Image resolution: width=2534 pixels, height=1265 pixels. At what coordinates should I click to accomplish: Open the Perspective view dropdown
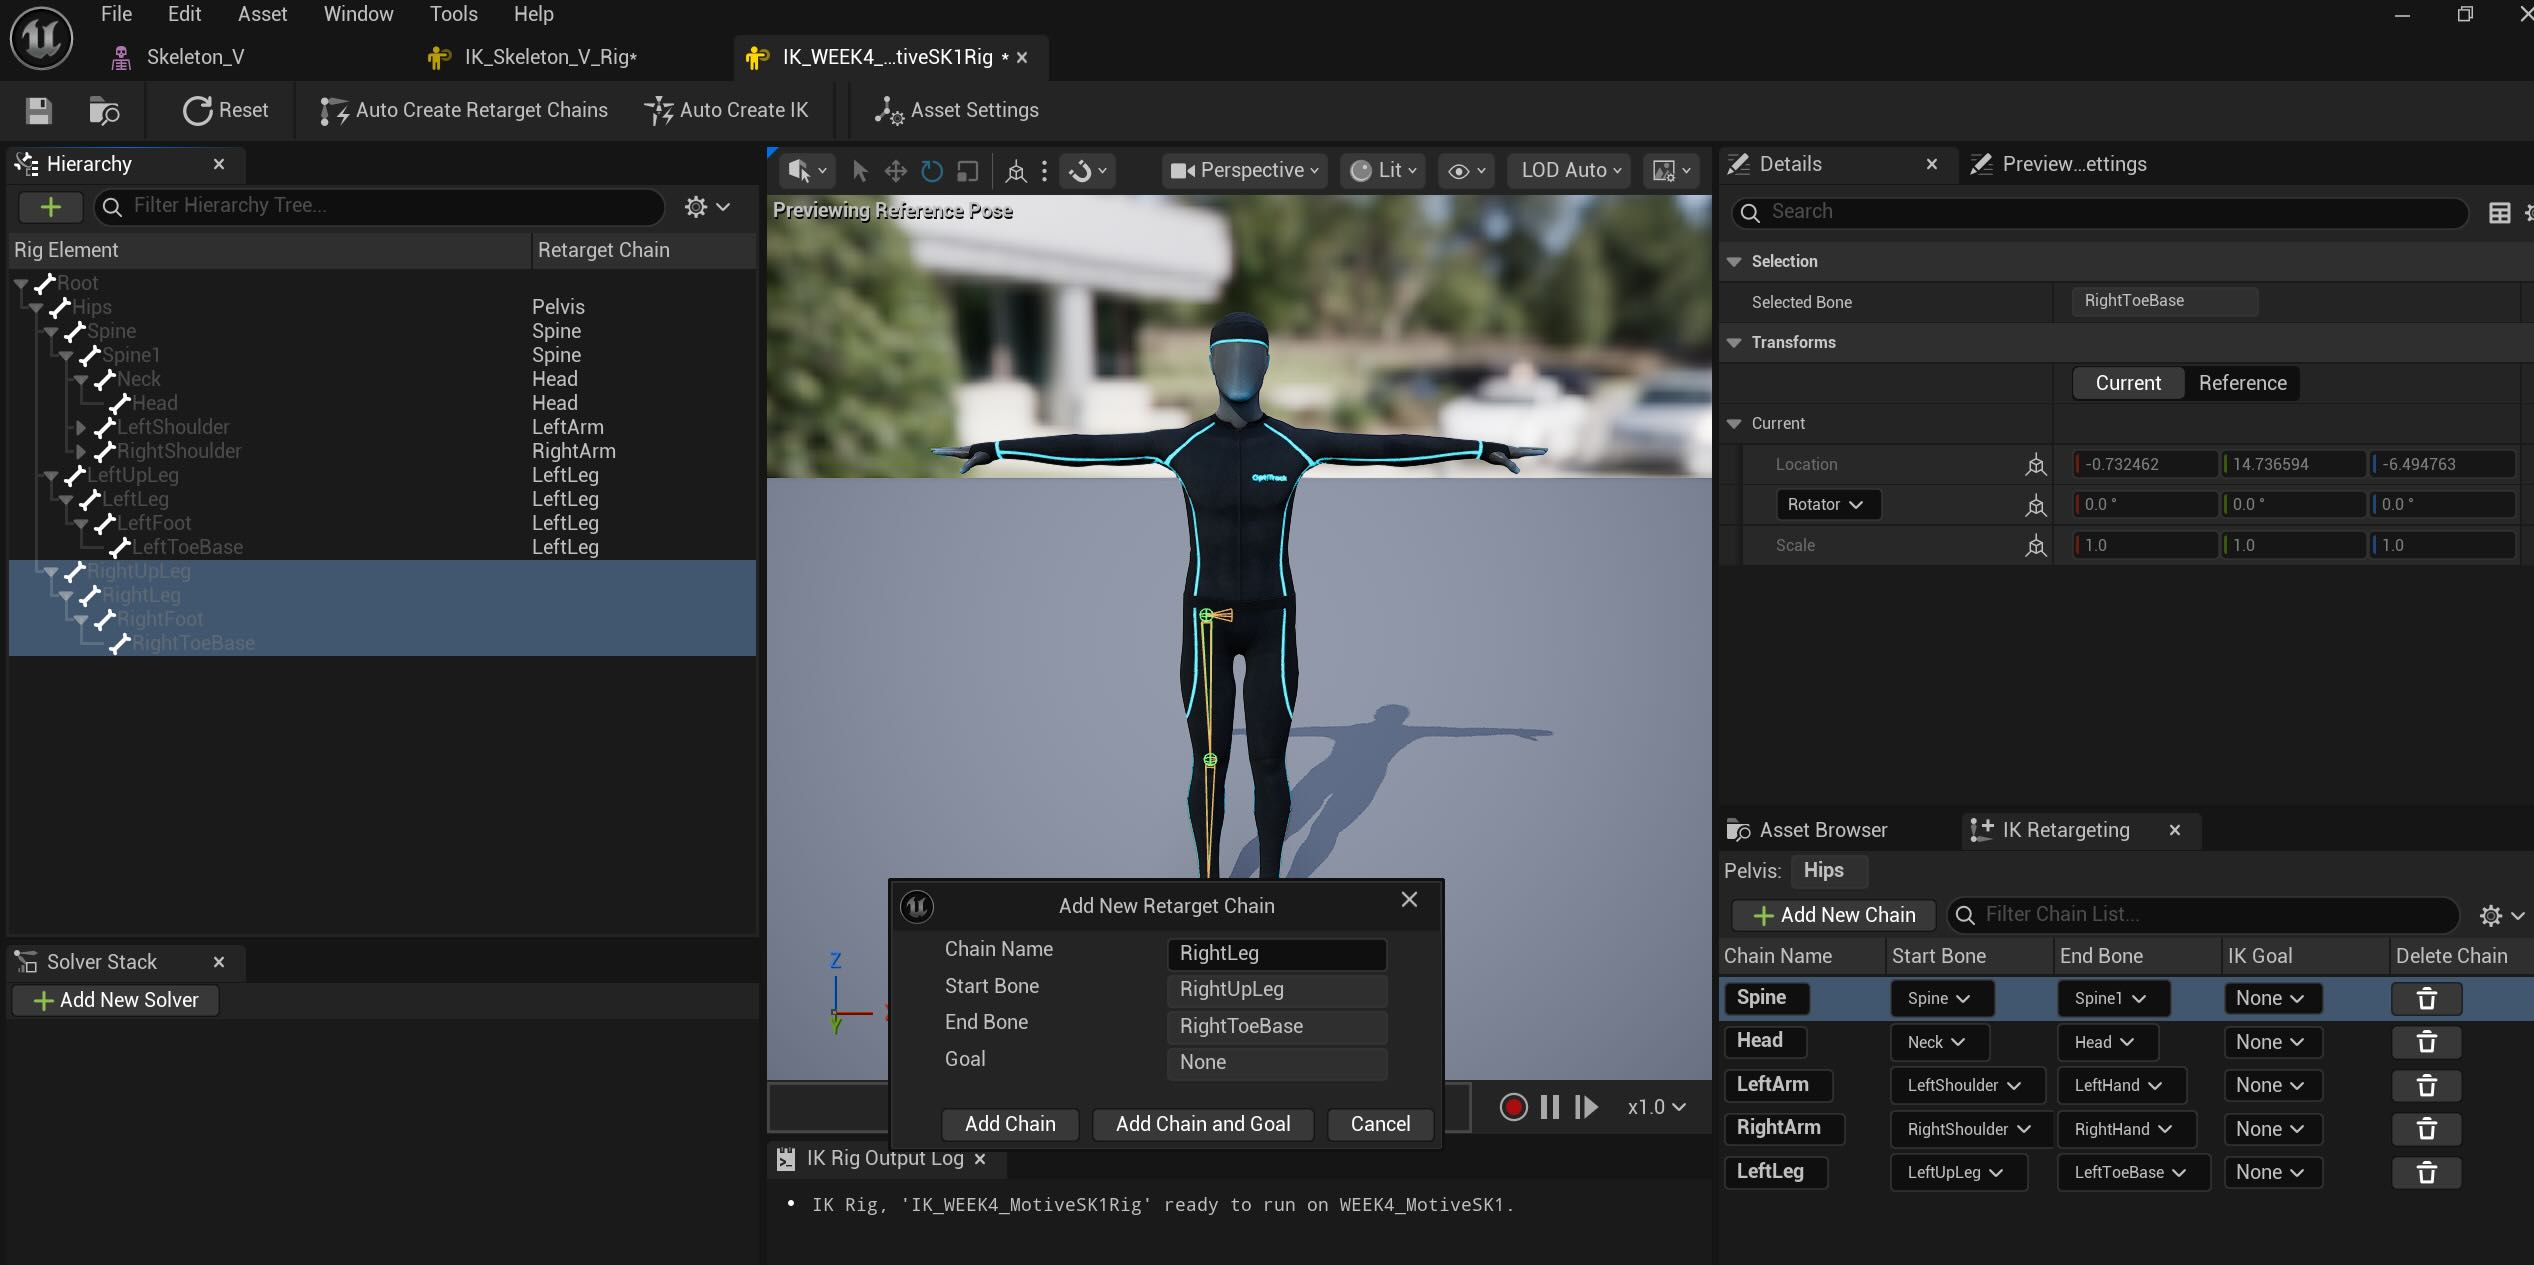[x=1244, y=171]
